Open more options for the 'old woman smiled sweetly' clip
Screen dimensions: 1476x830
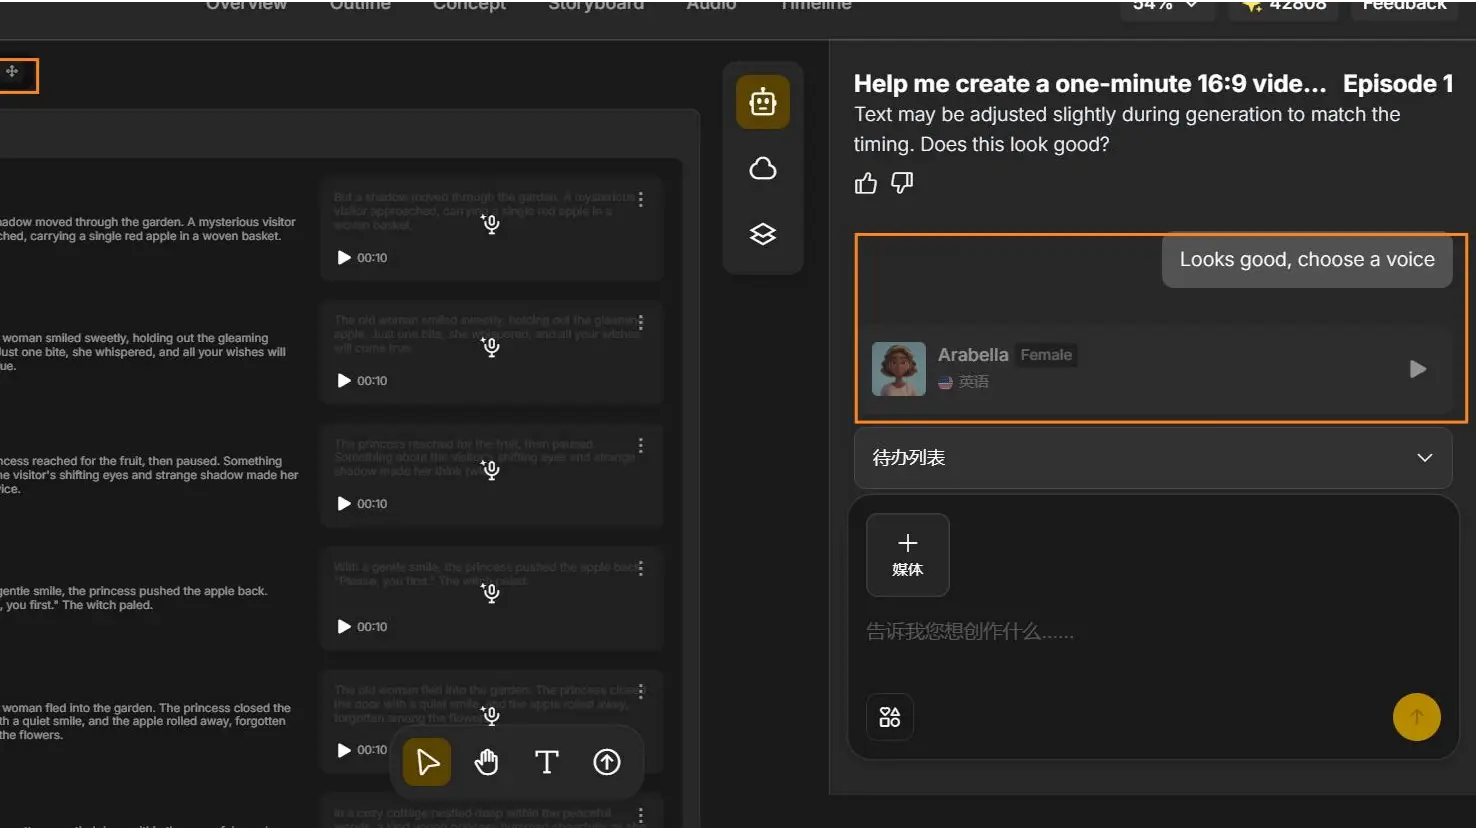[641, 322]
